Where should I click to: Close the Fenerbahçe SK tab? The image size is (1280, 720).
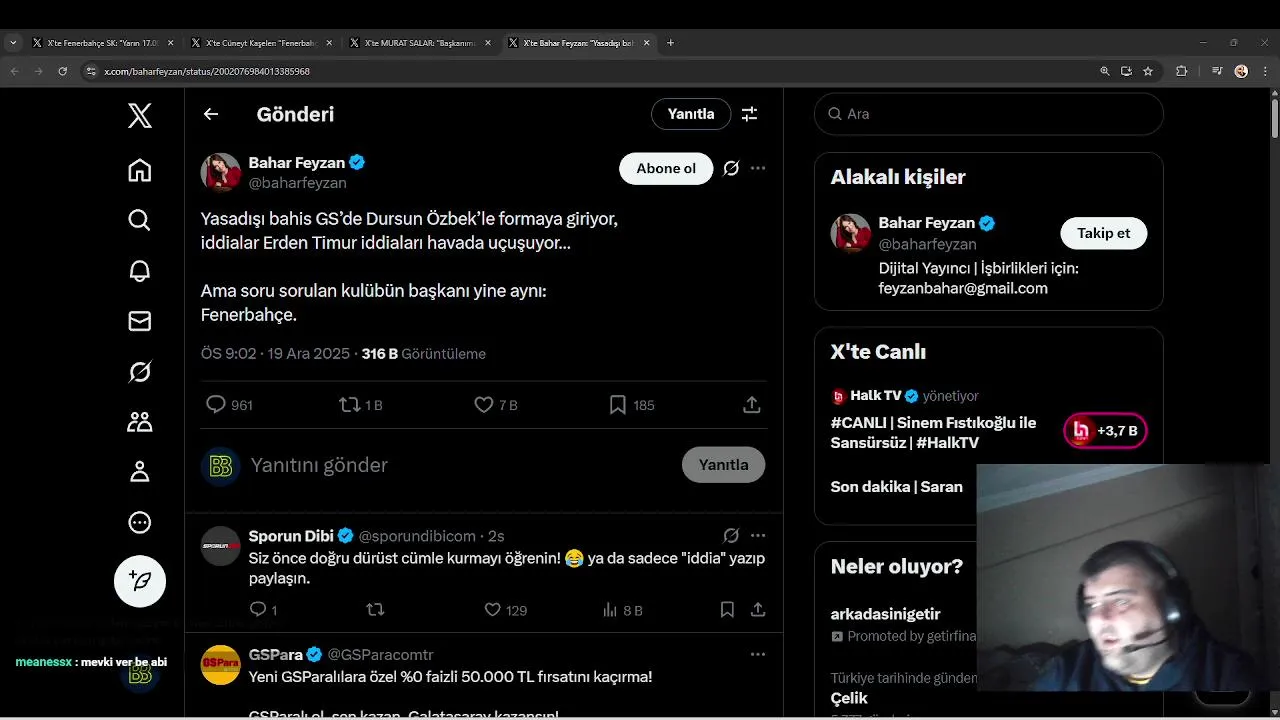pos(171,43)
